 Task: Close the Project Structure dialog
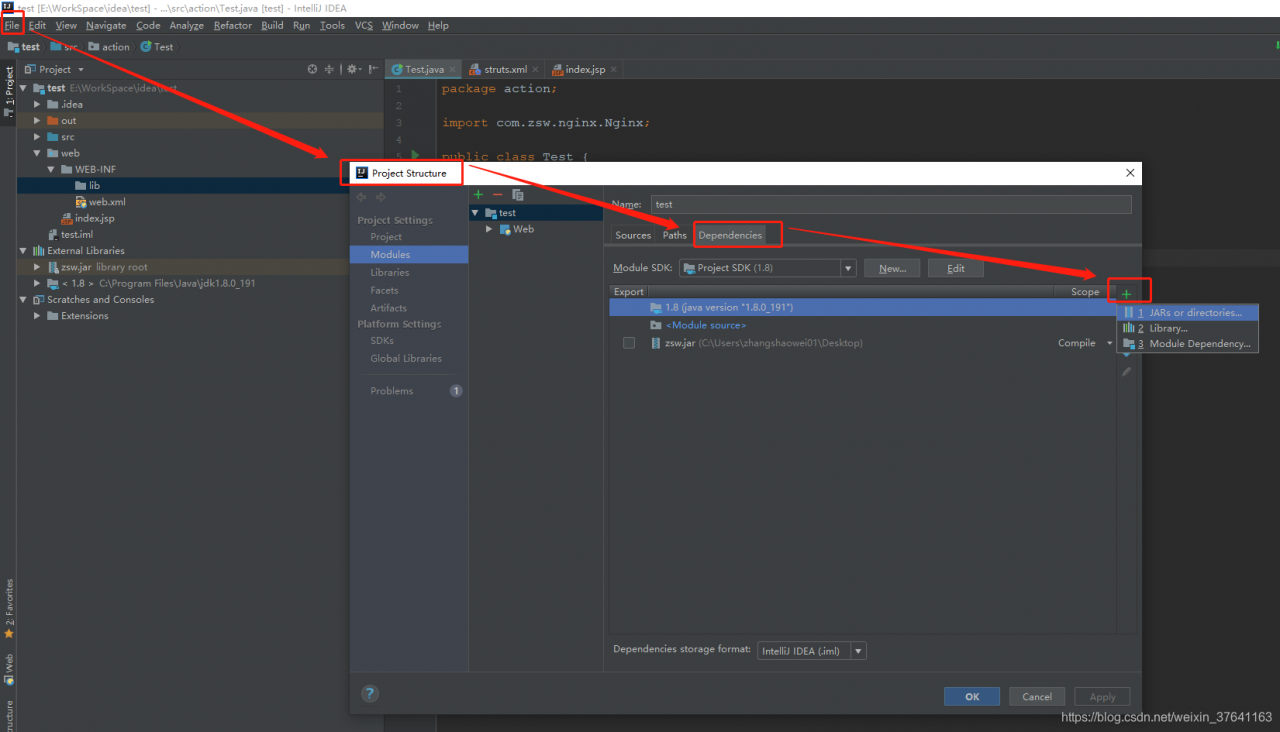(x=1130, y=173)
